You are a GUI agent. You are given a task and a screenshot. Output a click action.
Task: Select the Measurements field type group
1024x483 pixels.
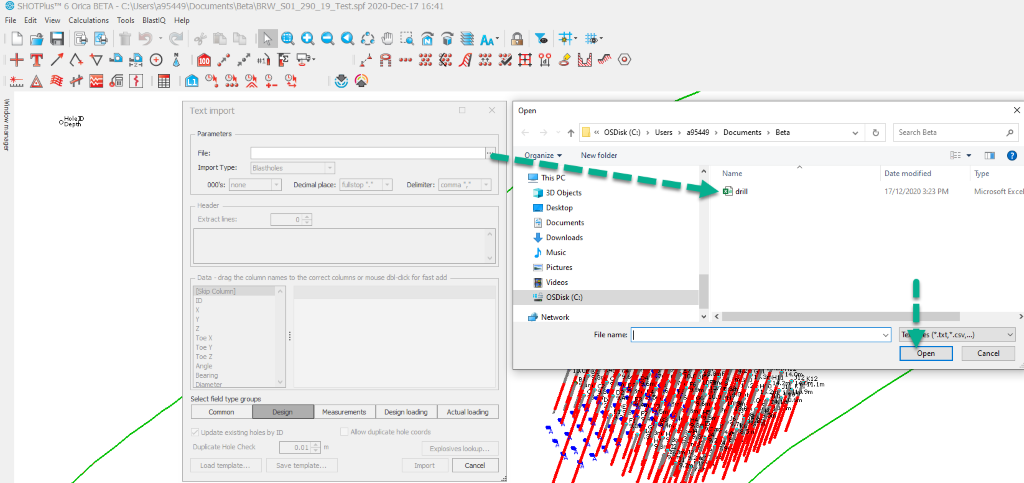(x=344, y=412)
